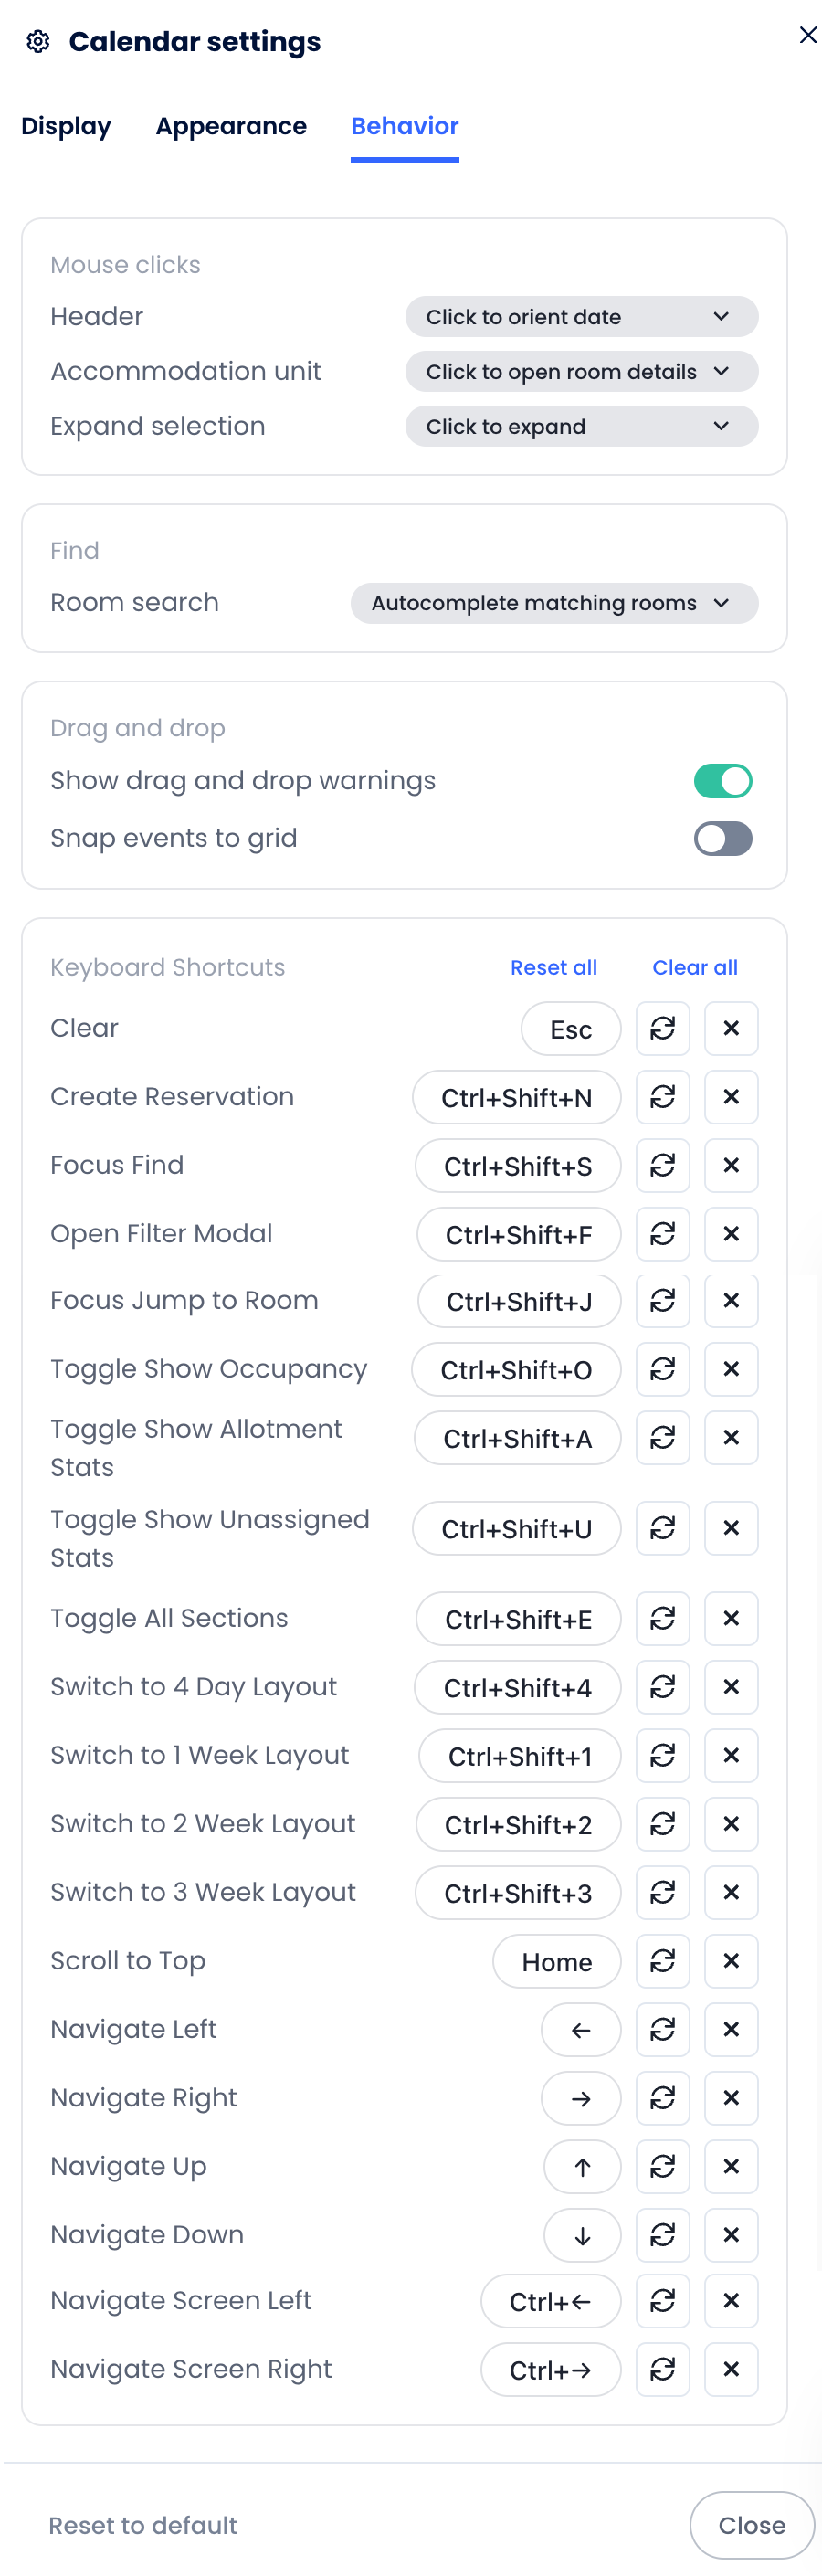Clear the Scroll to Top shortcut
The height and width of the screenshot is (2576, 822).
click(731, 1961)
